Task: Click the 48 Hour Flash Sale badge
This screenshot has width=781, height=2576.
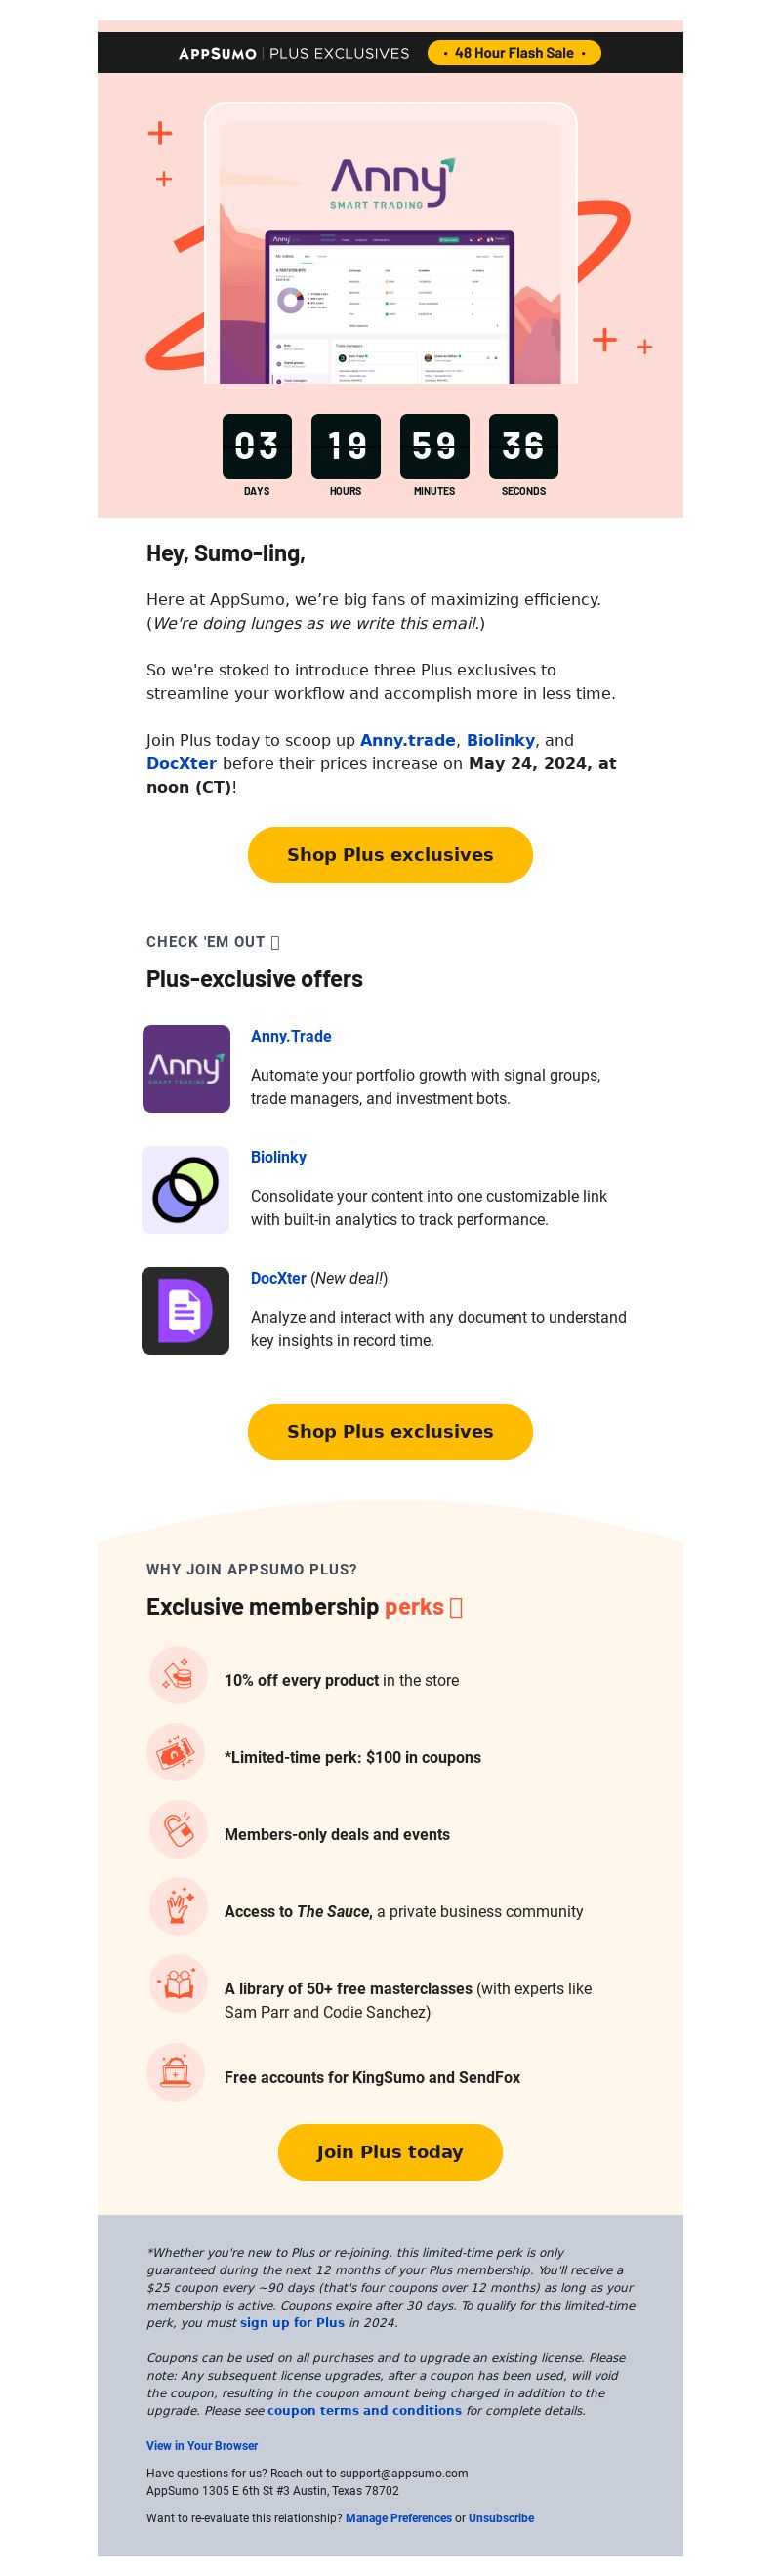Action: coord(514,53)
